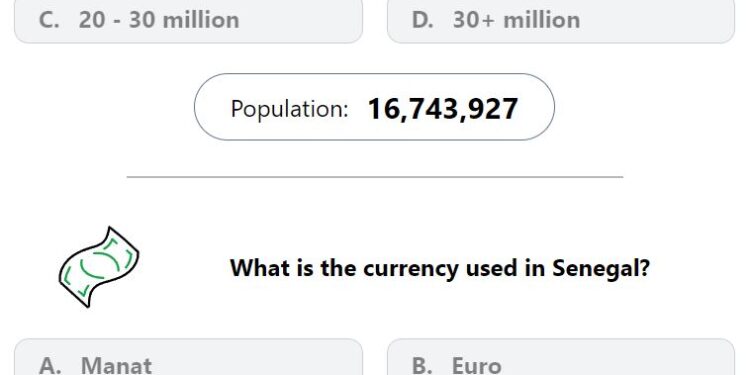
Task: Click the "Population:" label text
Action: pyautogui.click(x=289, y=109)
